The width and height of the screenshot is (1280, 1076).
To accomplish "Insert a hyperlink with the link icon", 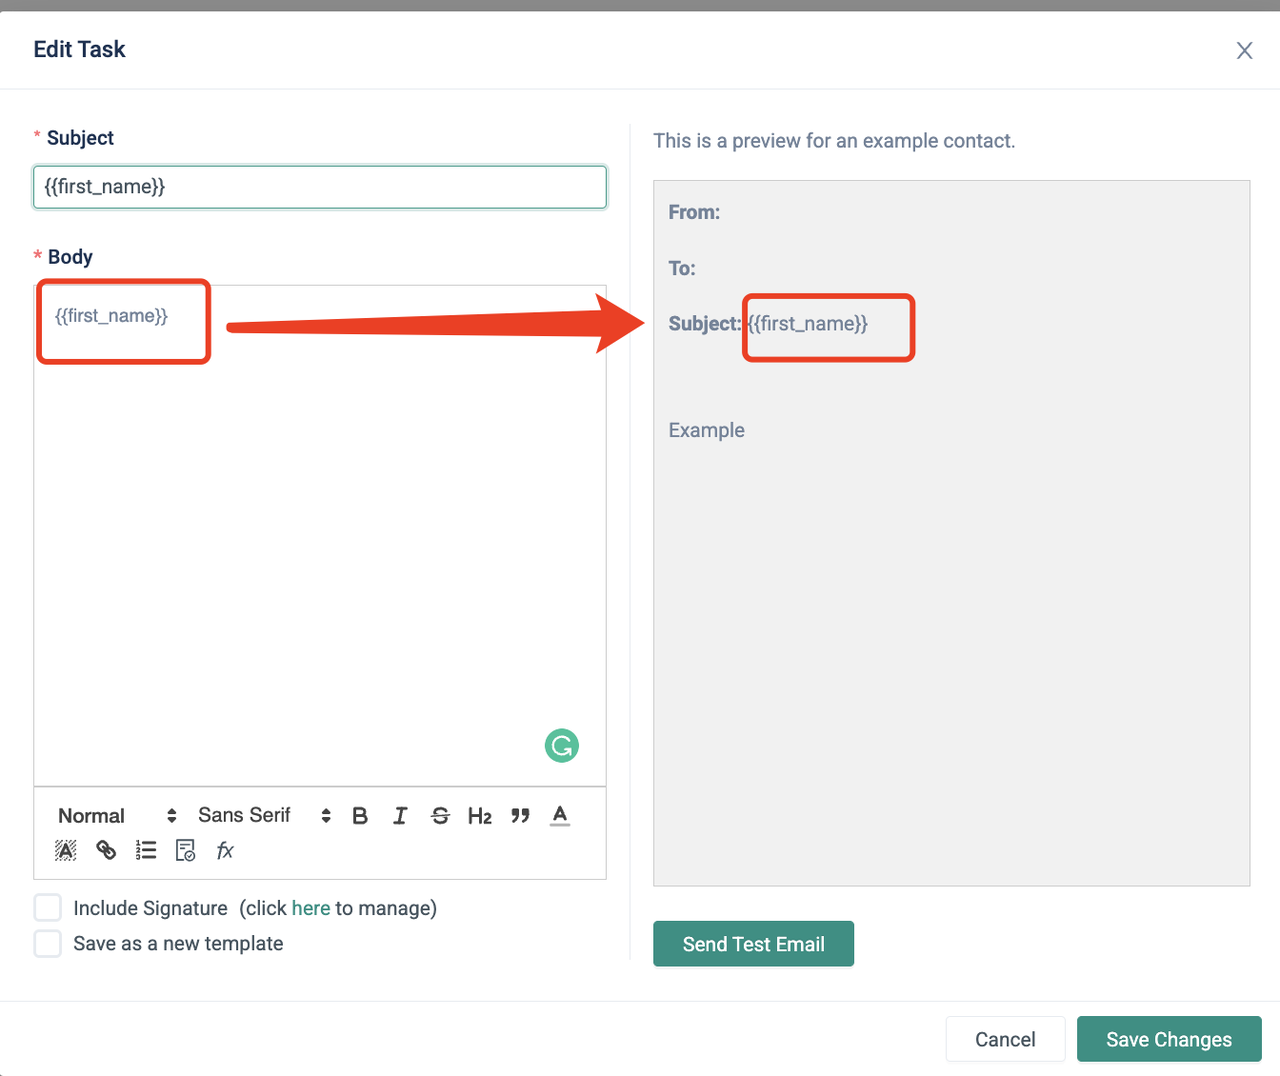I will (x=106, y=850).
